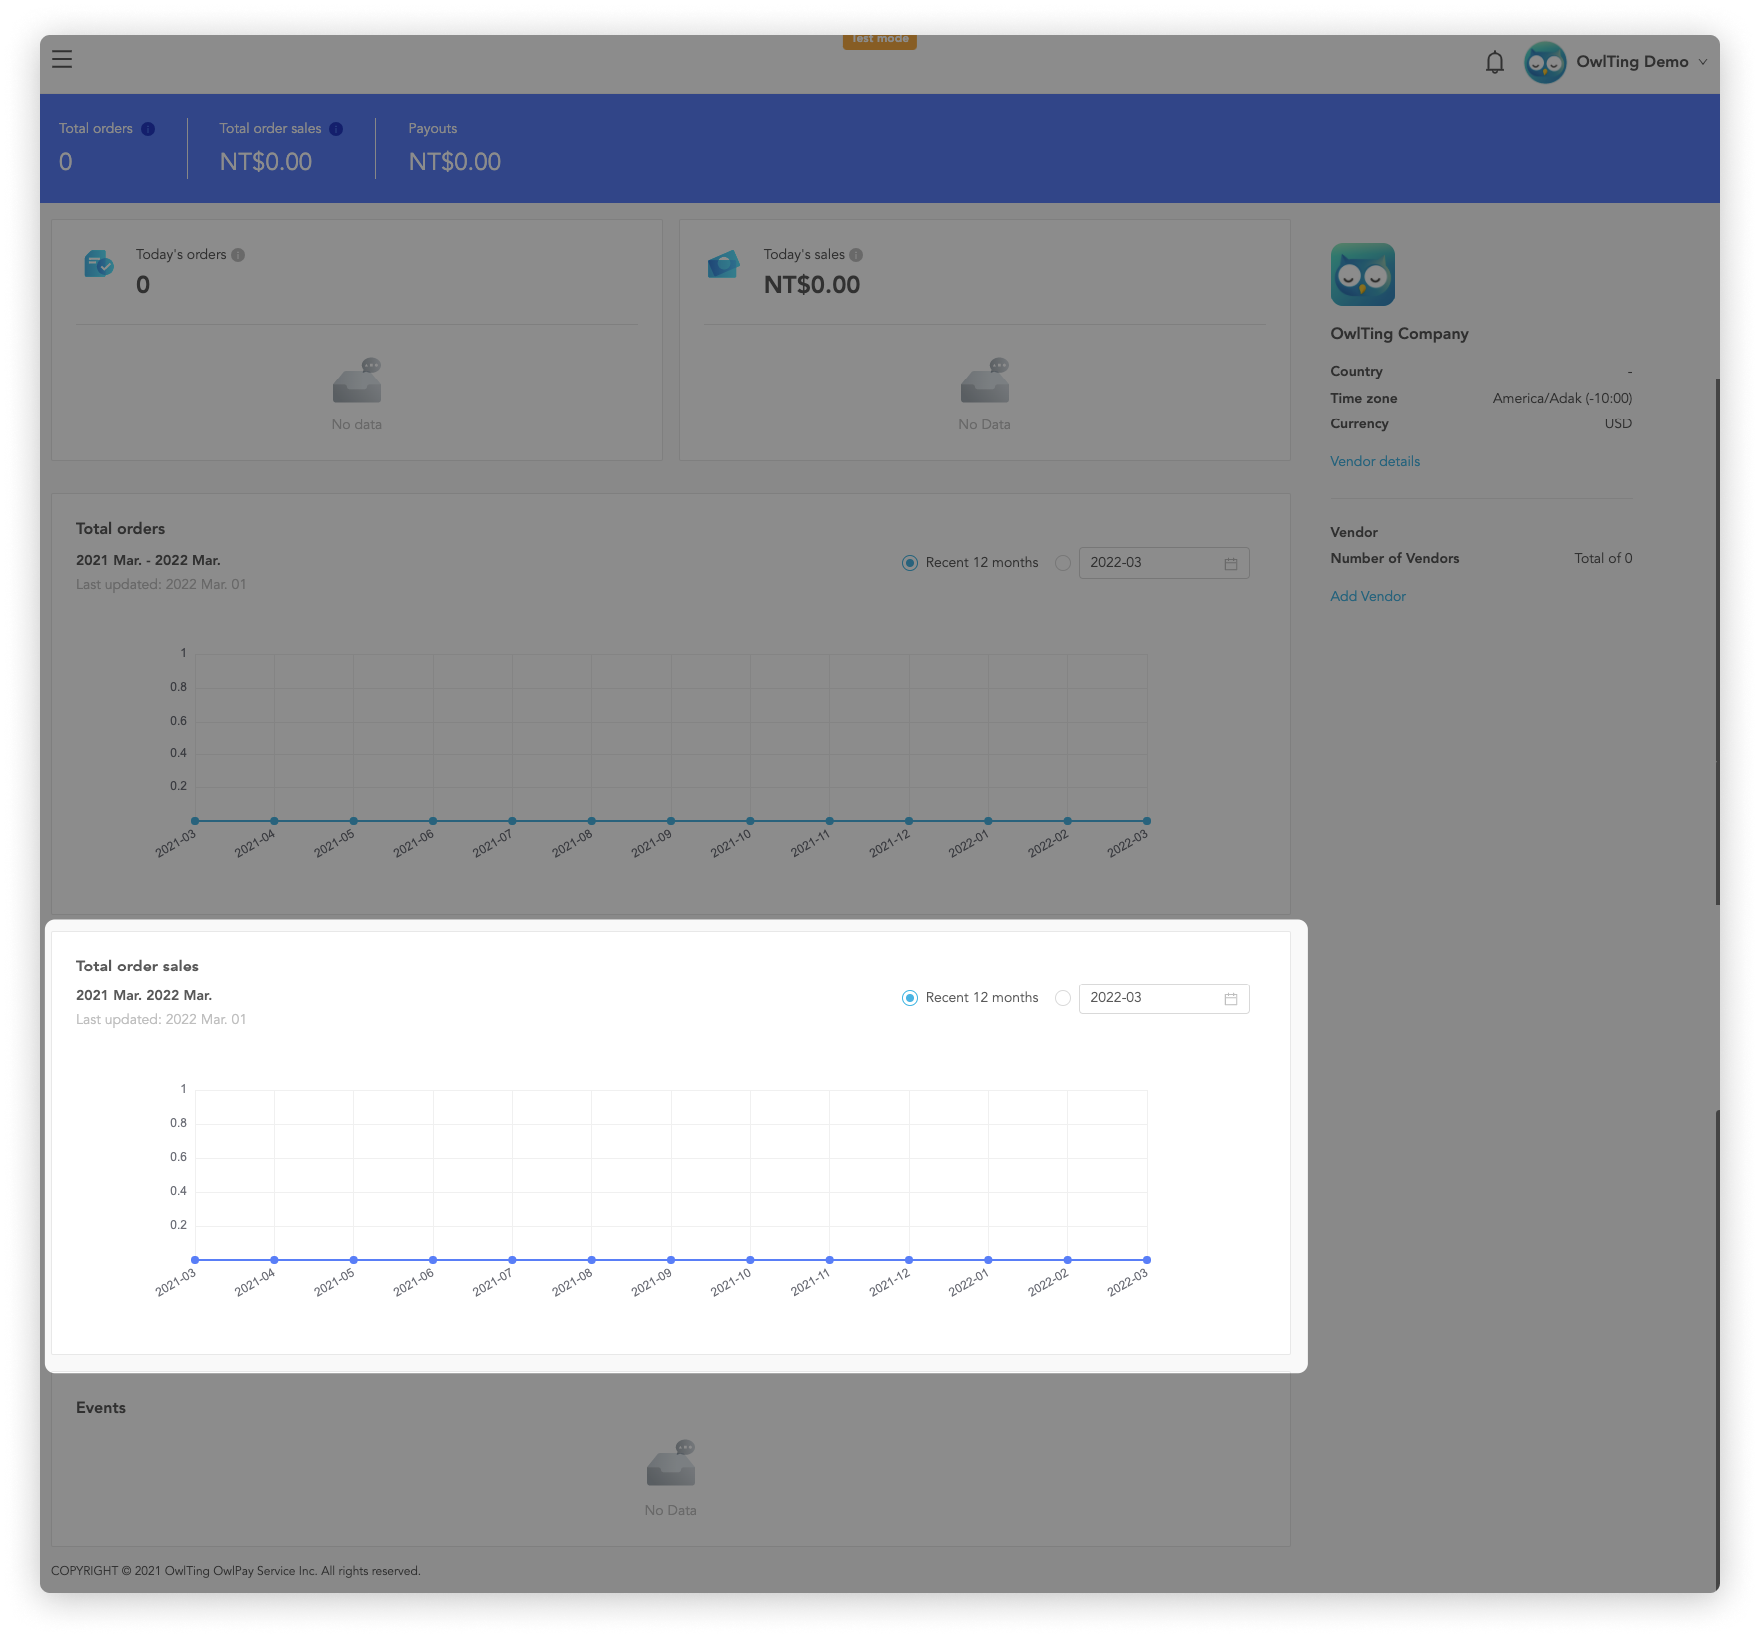
Task: Click the Today's sales NT$0.00 amount
Action: [812, 285]
